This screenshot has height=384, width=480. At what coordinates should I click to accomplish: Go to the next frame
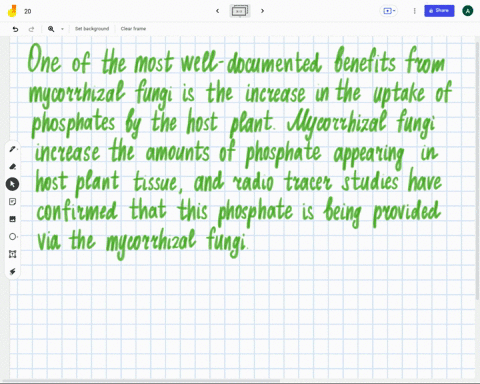(262, 11)
